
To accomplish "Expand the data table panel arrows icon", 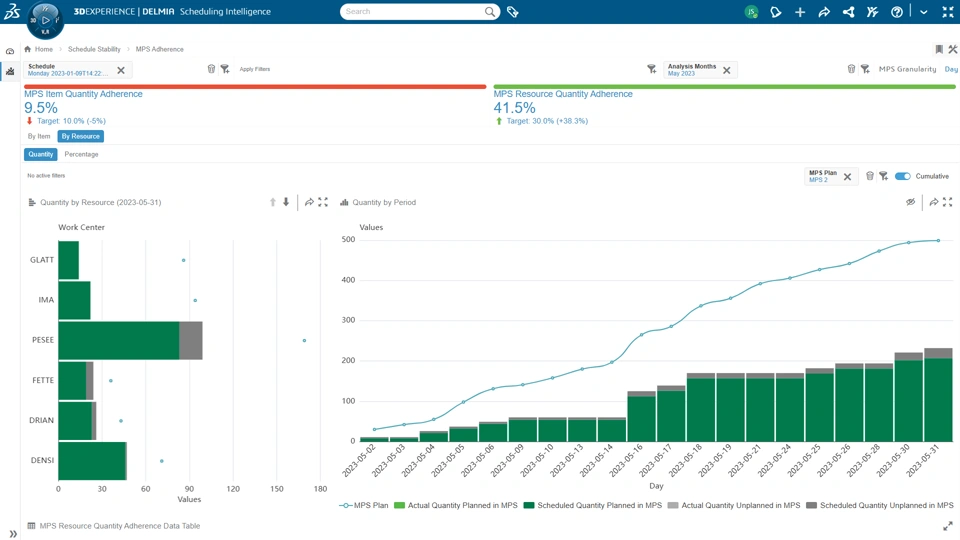I will [x=948, y=526].
